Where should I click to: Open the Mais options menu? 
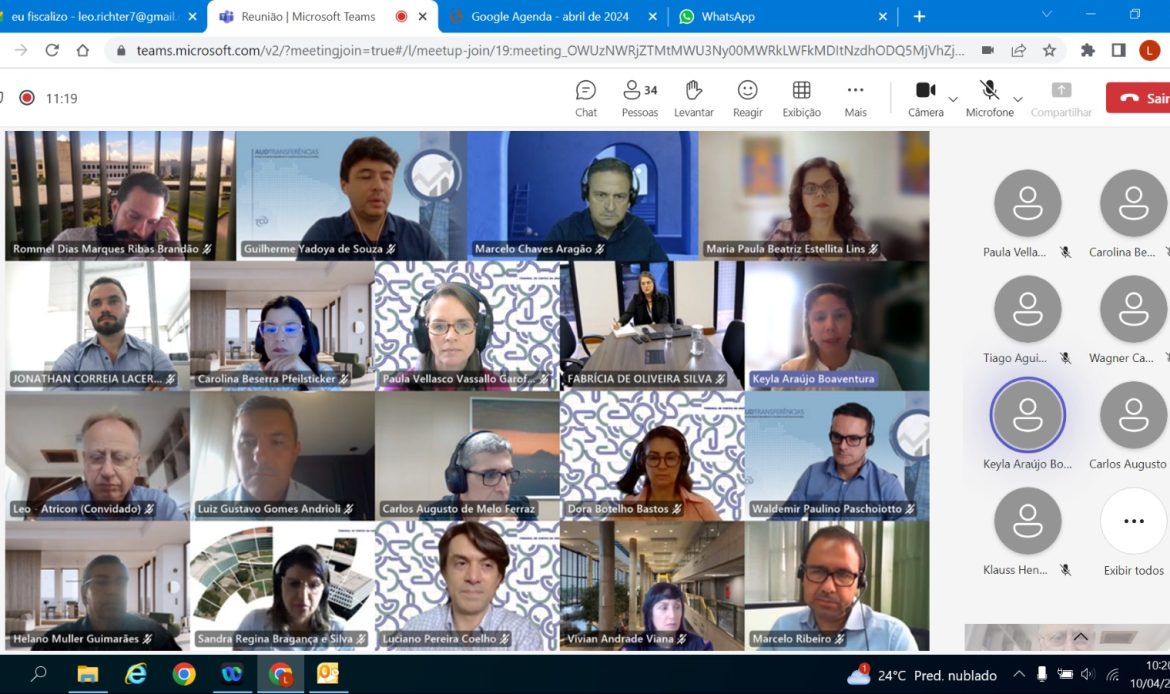pos(855,99)
